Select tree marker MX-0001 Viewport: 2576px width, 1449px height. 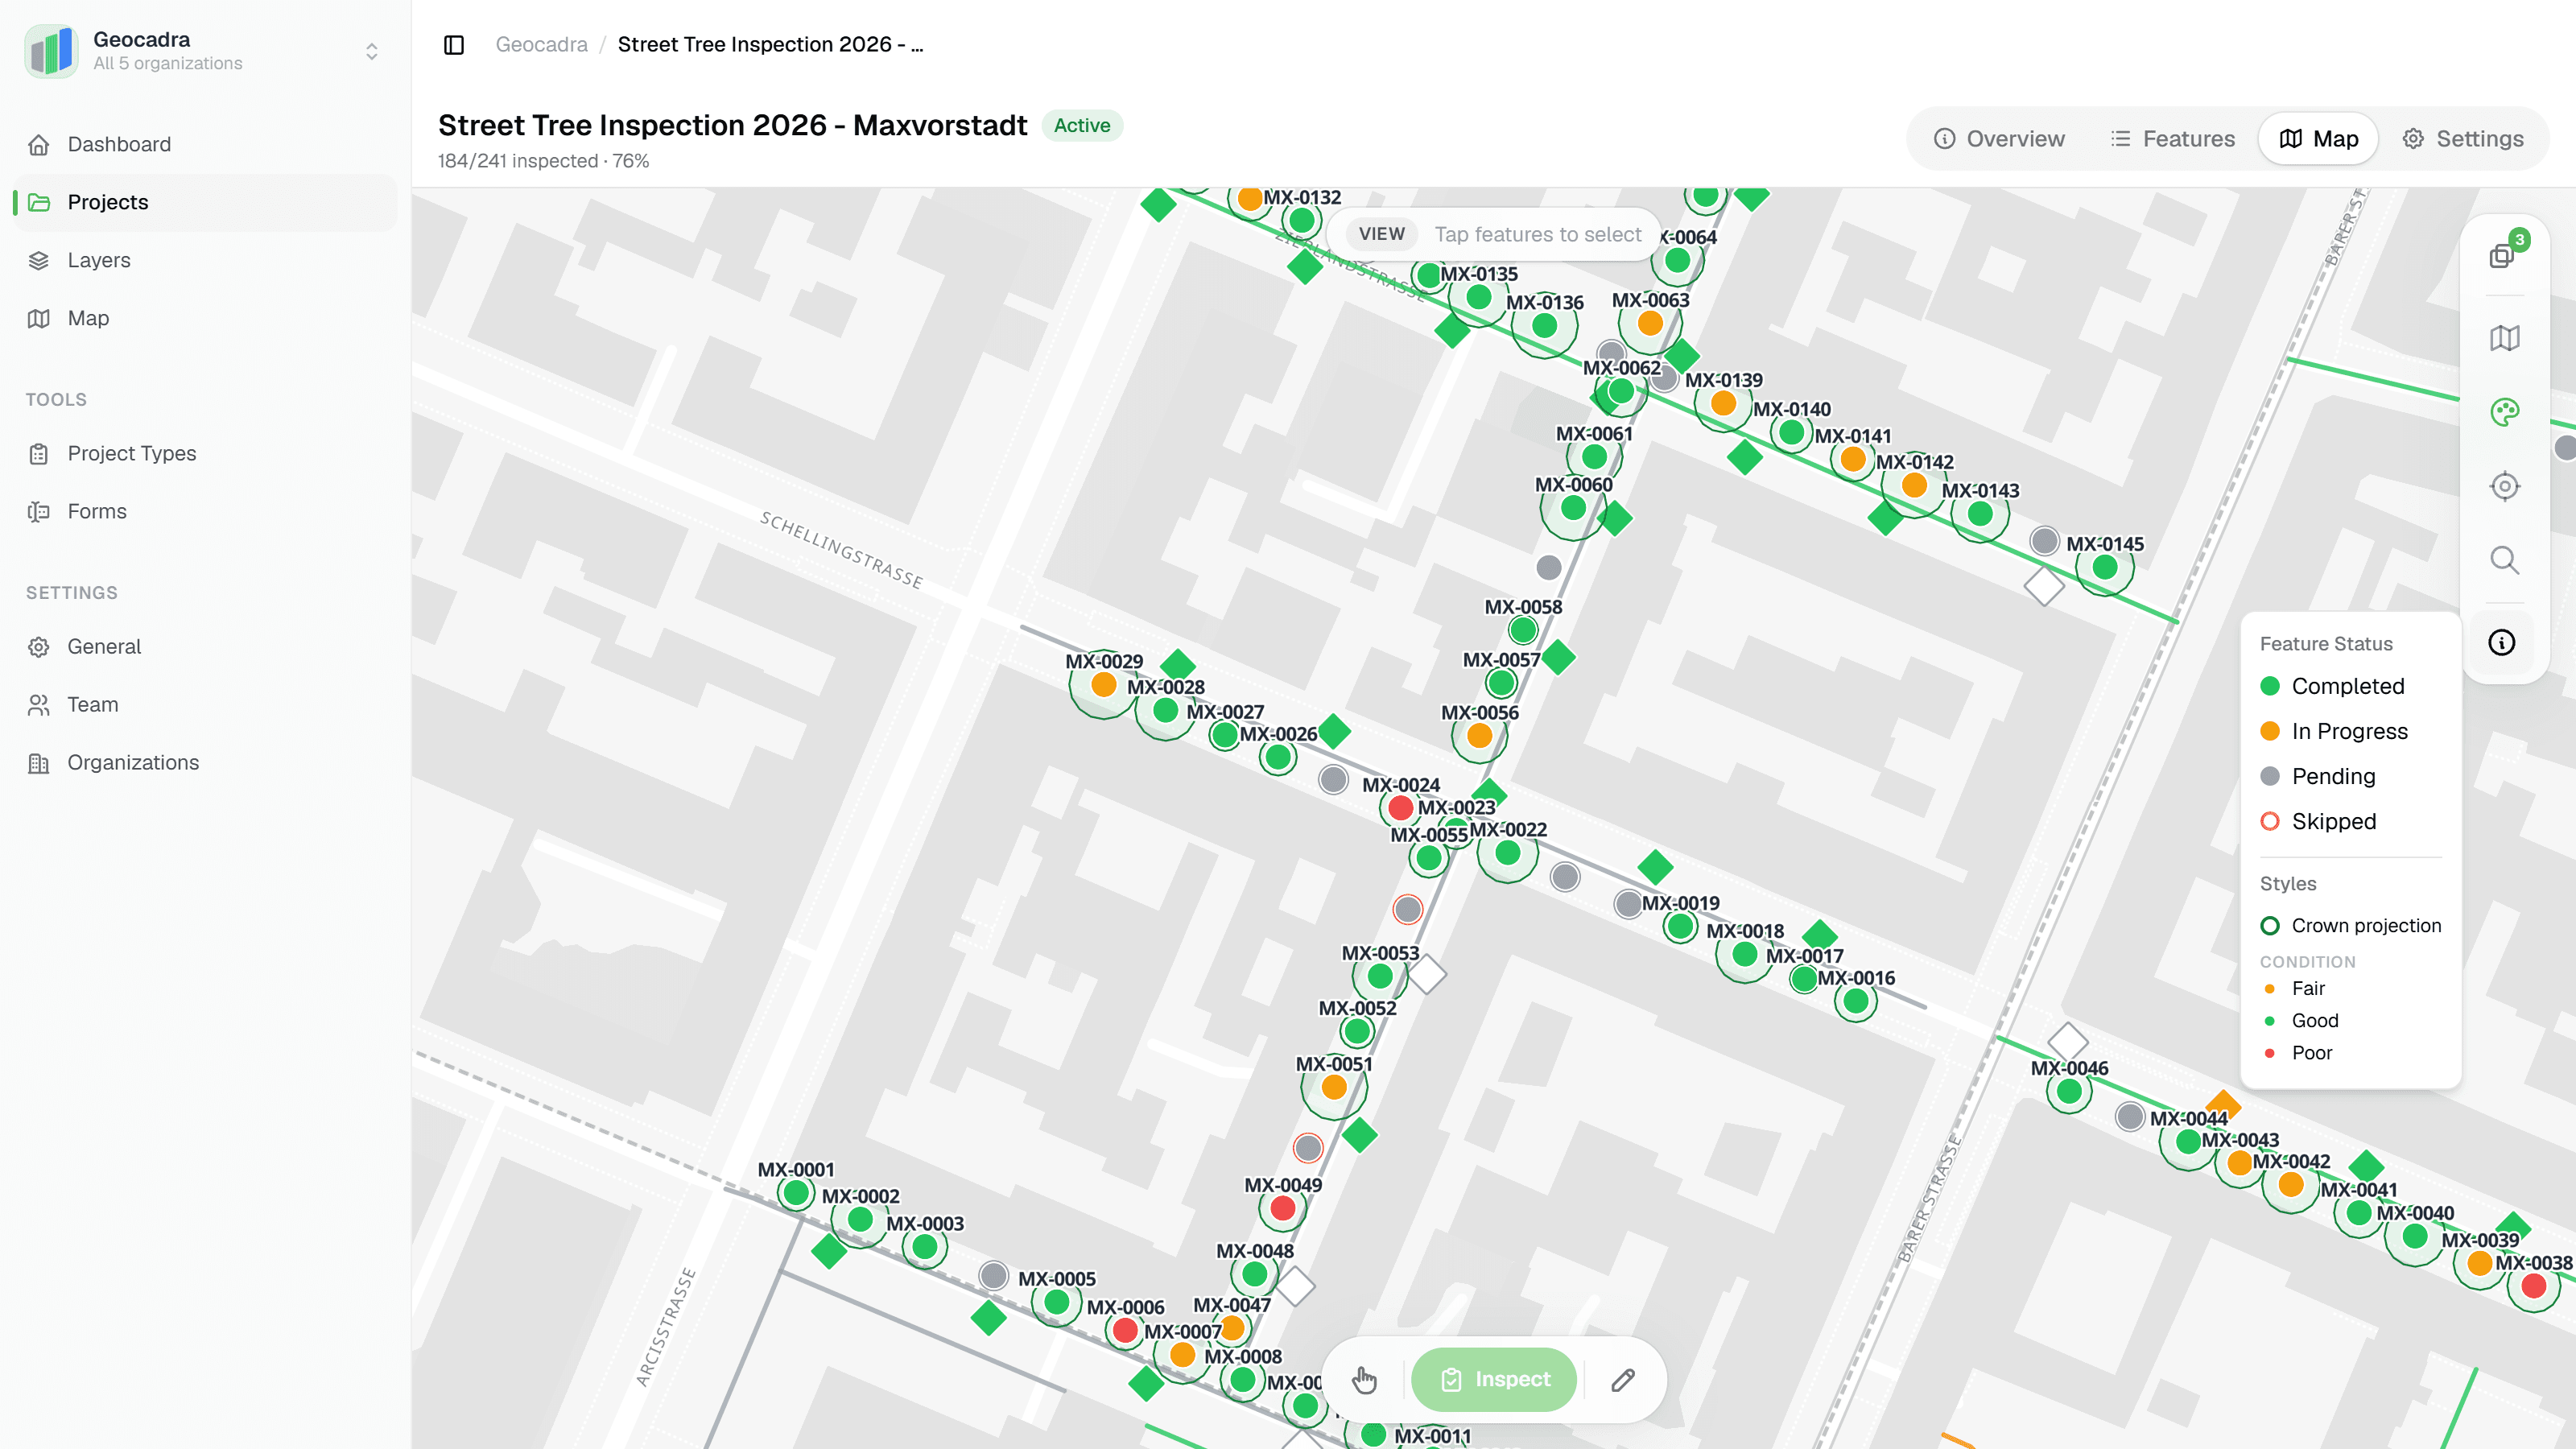click(x=796, y=1193)
